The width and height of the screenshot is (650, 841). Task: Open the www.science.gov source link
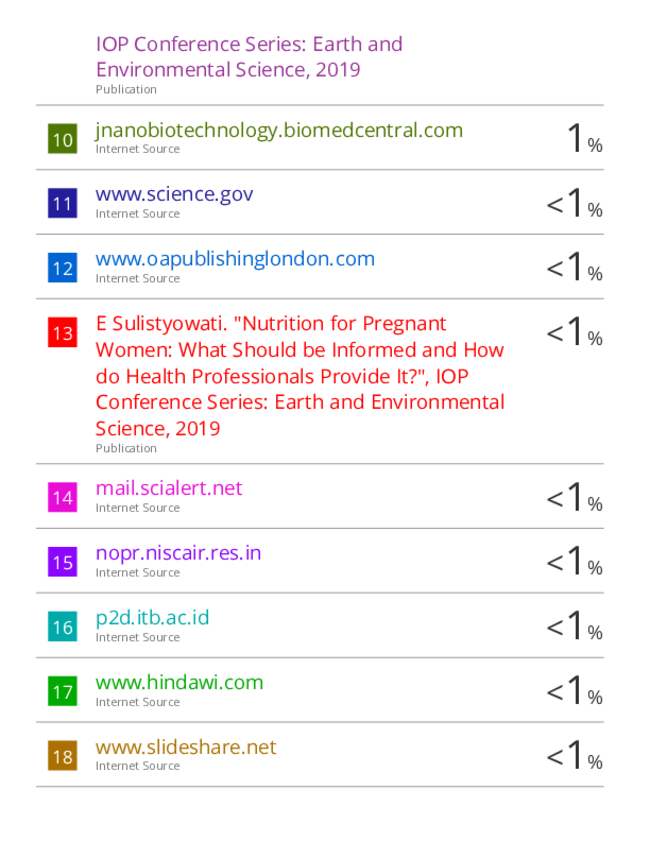174,194
